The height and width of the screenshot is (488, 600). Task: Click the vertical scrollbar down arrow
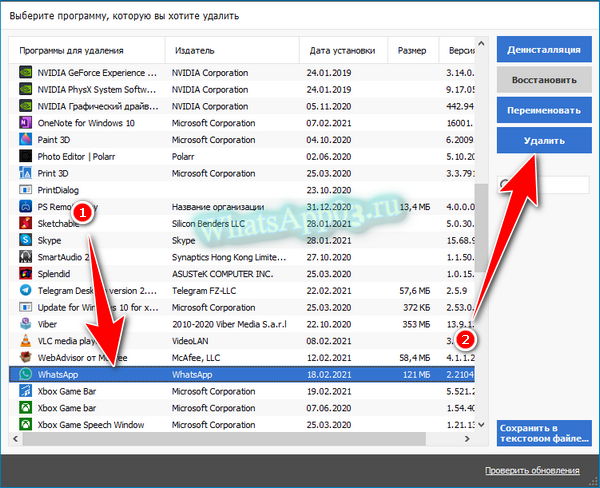(481, 425)
